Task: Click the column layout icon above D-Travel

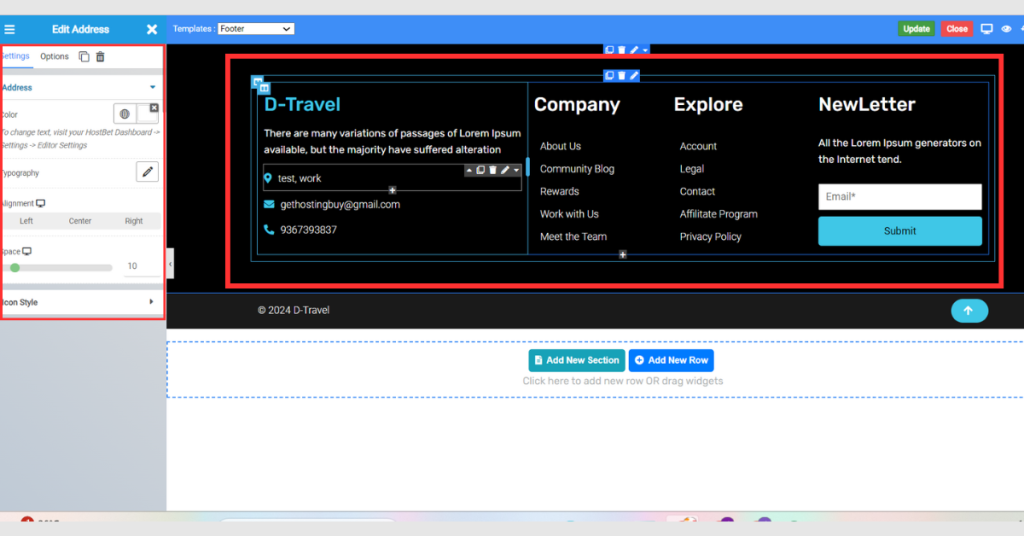Action: pyautogui.click(x=264, y=88)
